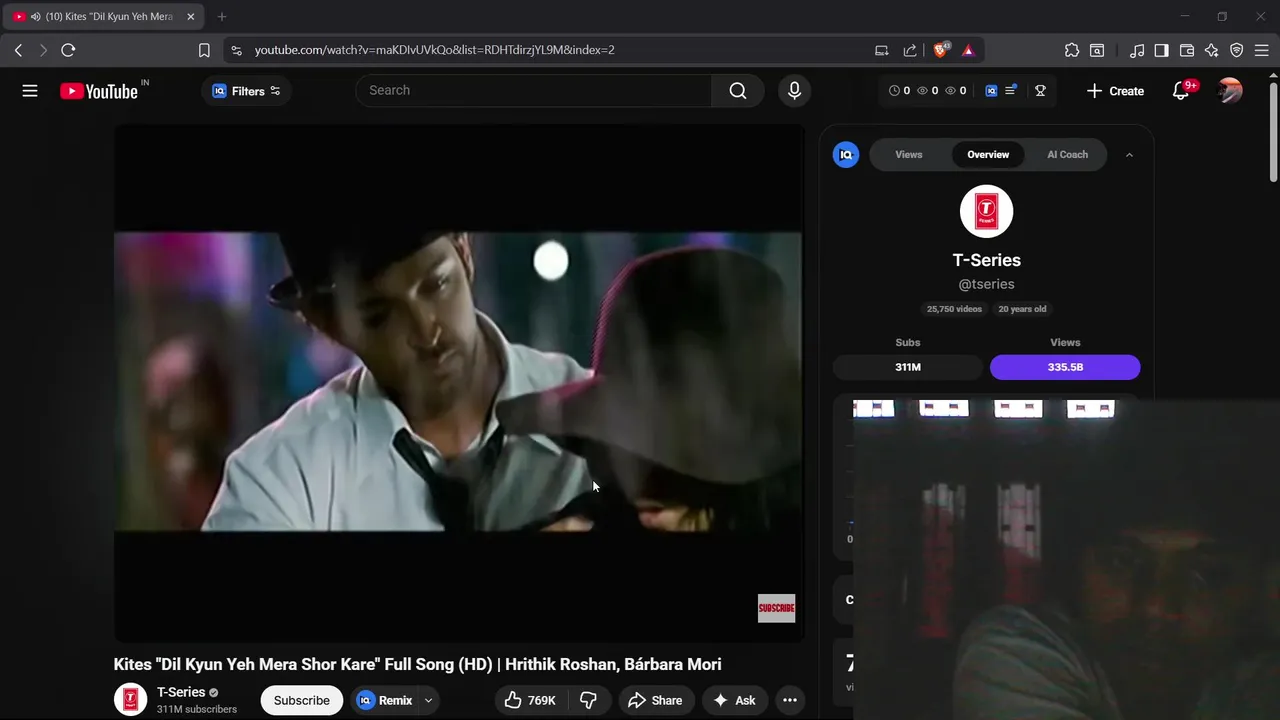Toggle the browser sidebar panel icon
The height and width of the screenshot is (720, 1280).
(1162, 50)
